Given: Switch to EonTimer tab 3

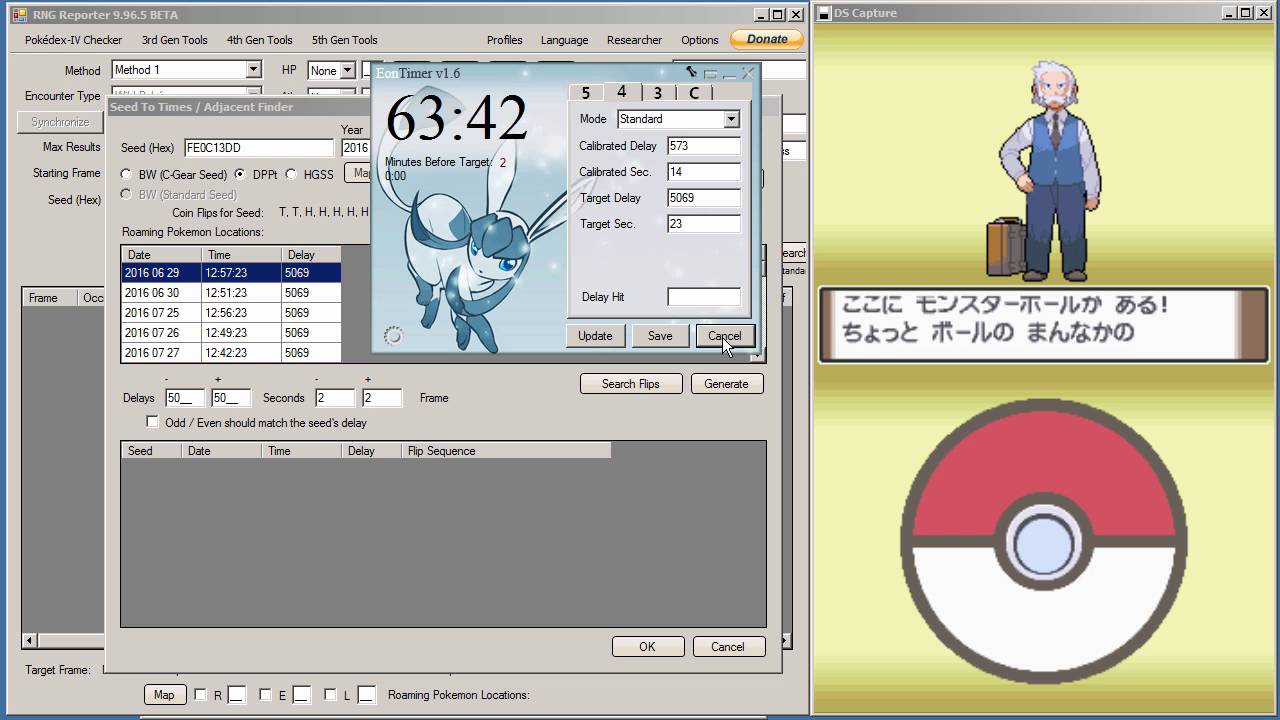Looking at the screenshot, I should click(657, 93).
